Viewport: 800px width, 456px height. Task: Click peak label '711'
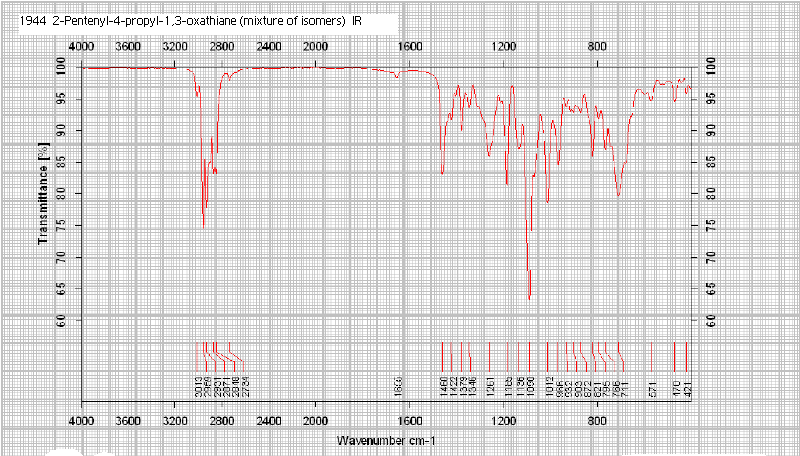point(624,389)
